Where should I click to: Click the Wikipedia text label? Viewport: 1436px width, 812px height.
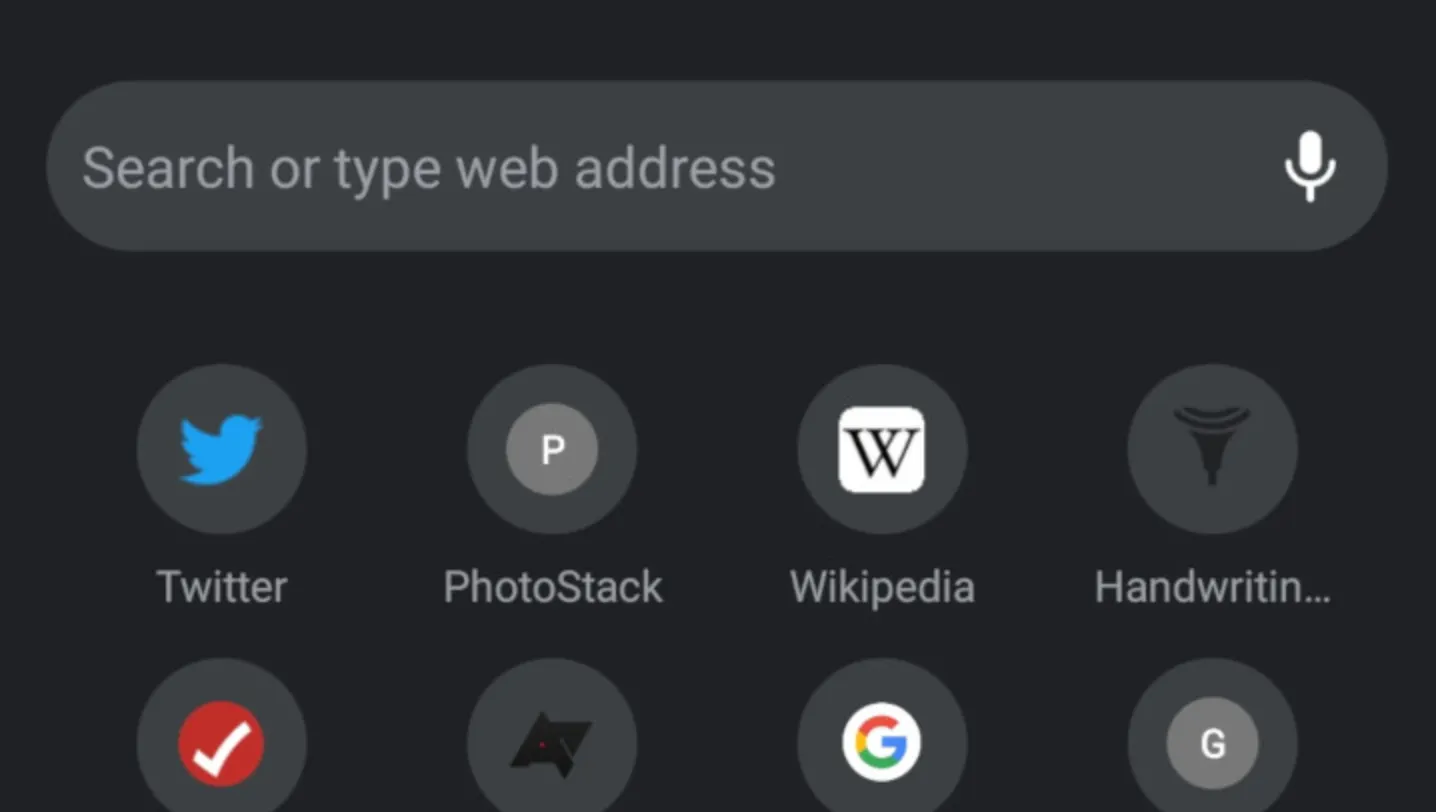[882, 587]
